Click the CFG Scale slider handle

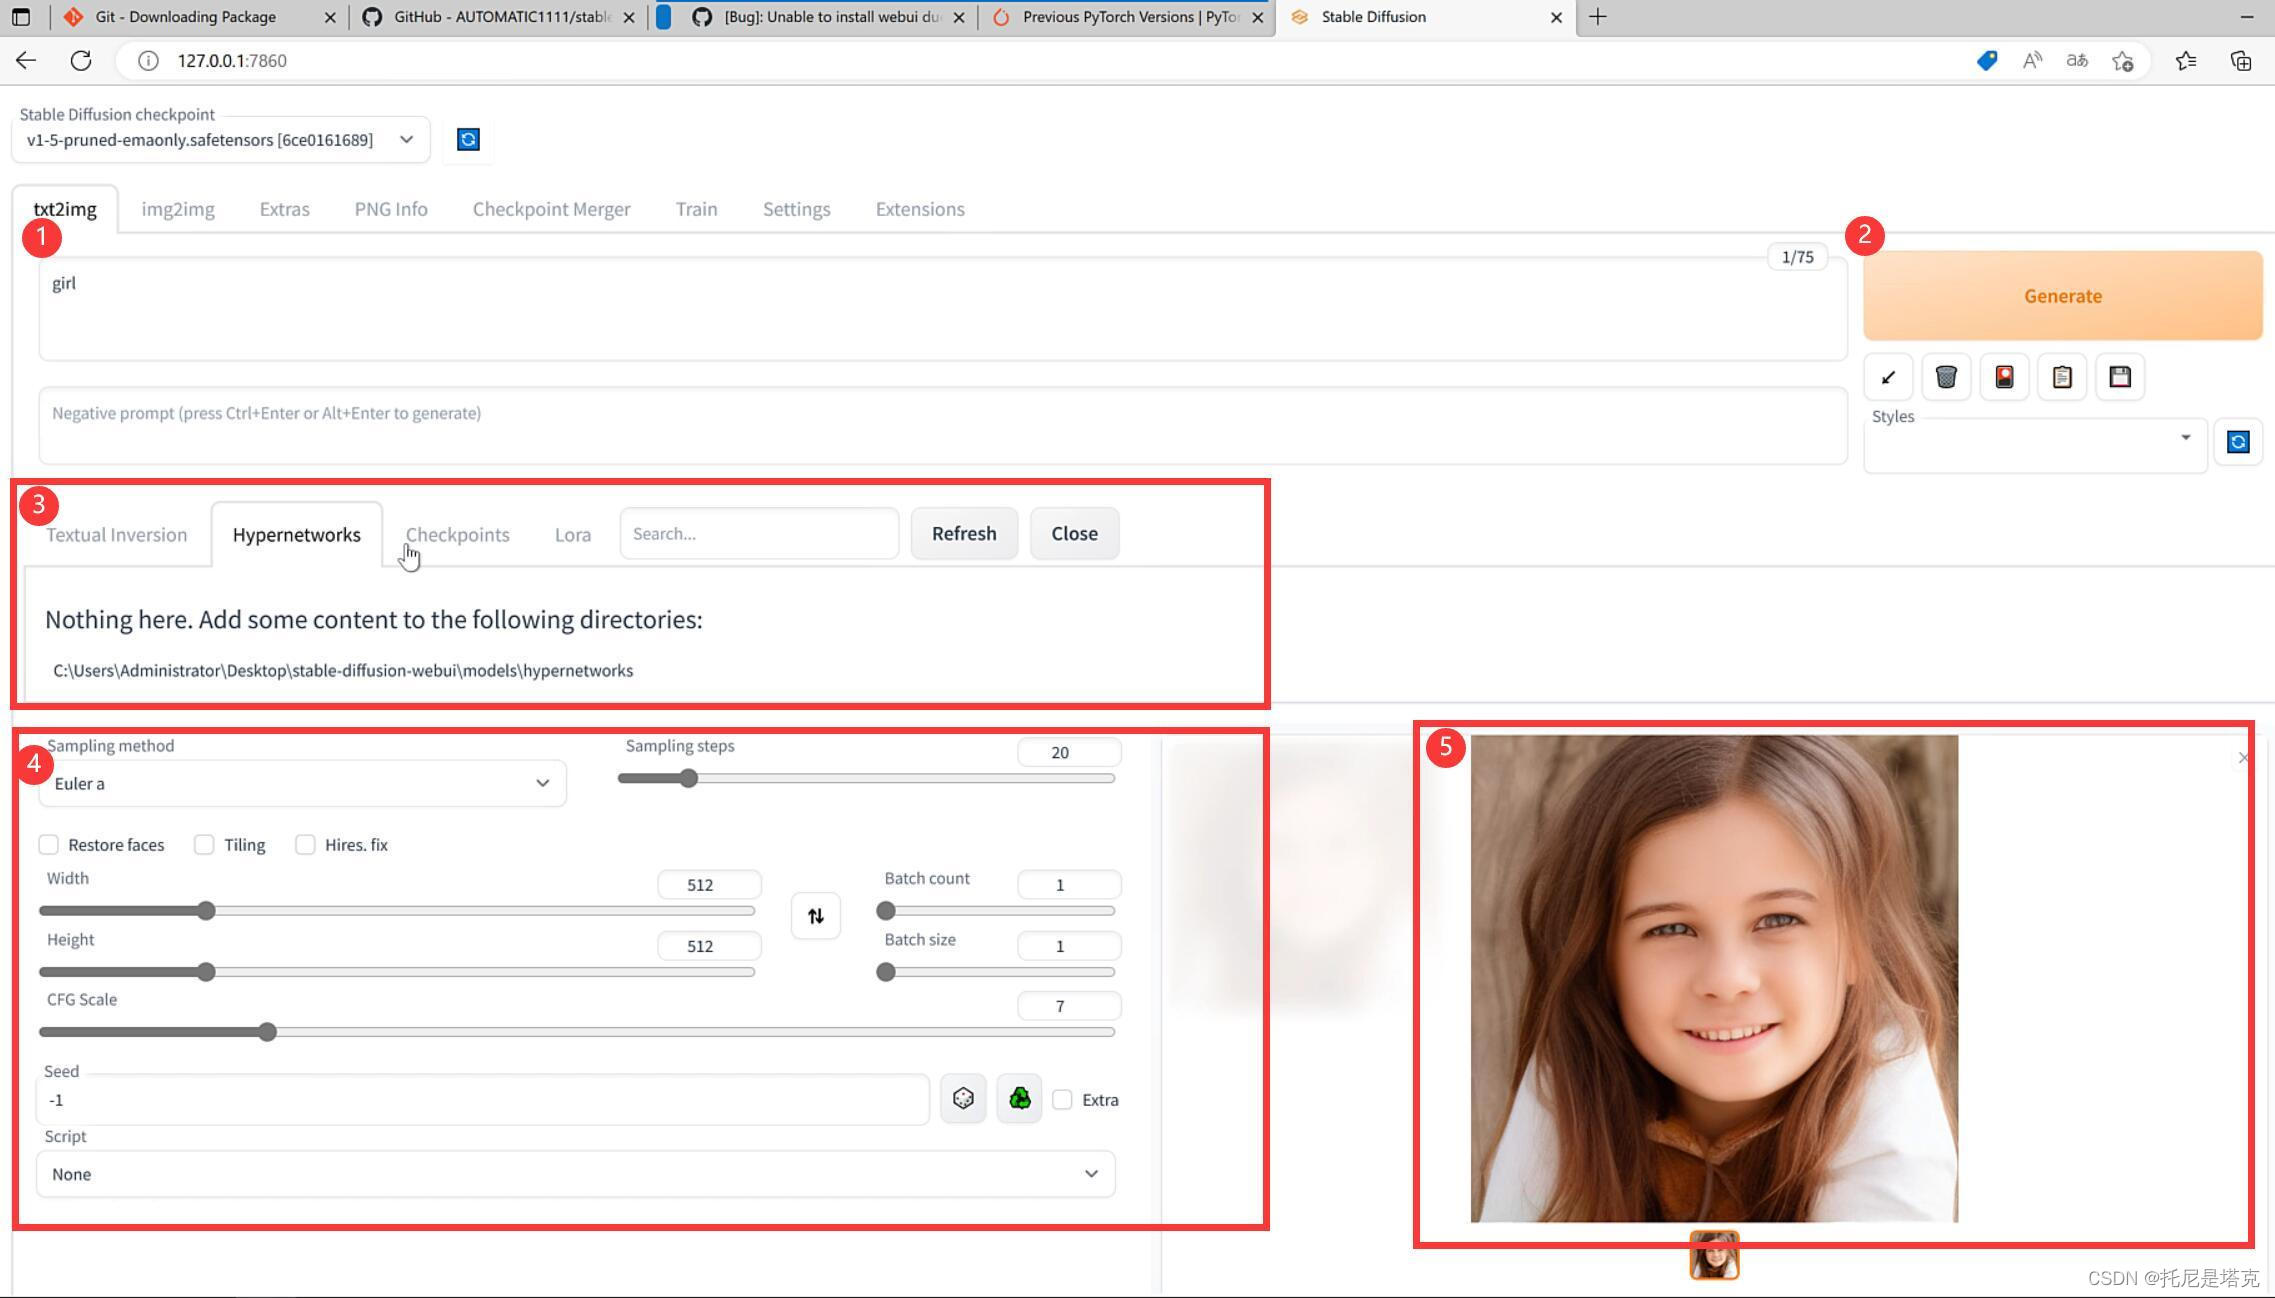click(267, 1032)
